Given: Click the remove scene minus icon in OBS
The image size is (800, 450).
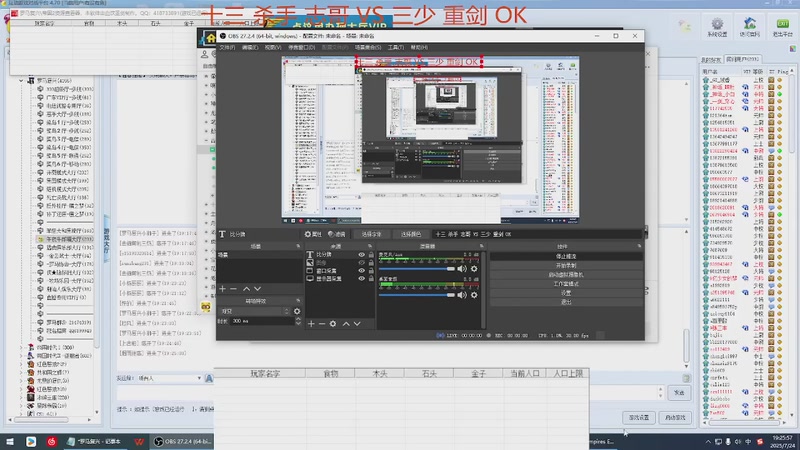Looking at the screenshot, I should click(234, 289).
